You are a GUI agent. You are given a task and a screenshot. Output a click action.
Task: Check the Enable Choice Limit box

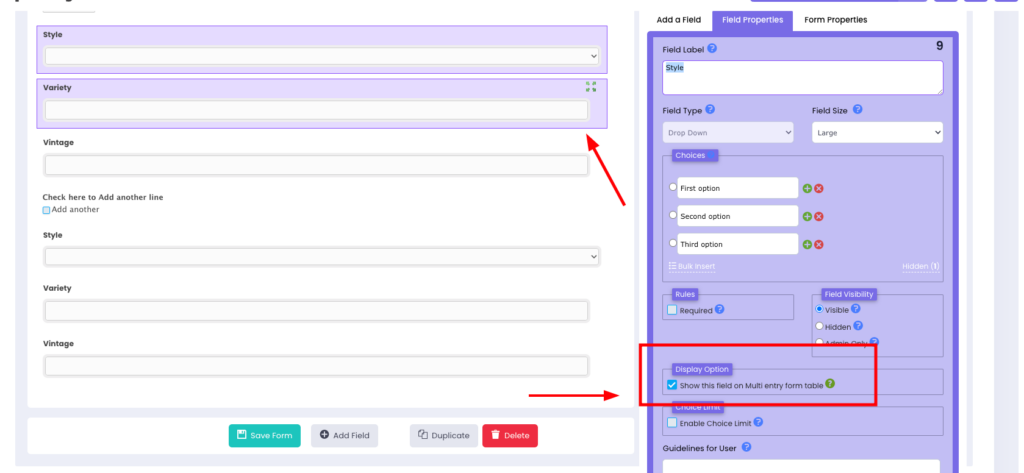pyautogui.click(x=673, y=423)
